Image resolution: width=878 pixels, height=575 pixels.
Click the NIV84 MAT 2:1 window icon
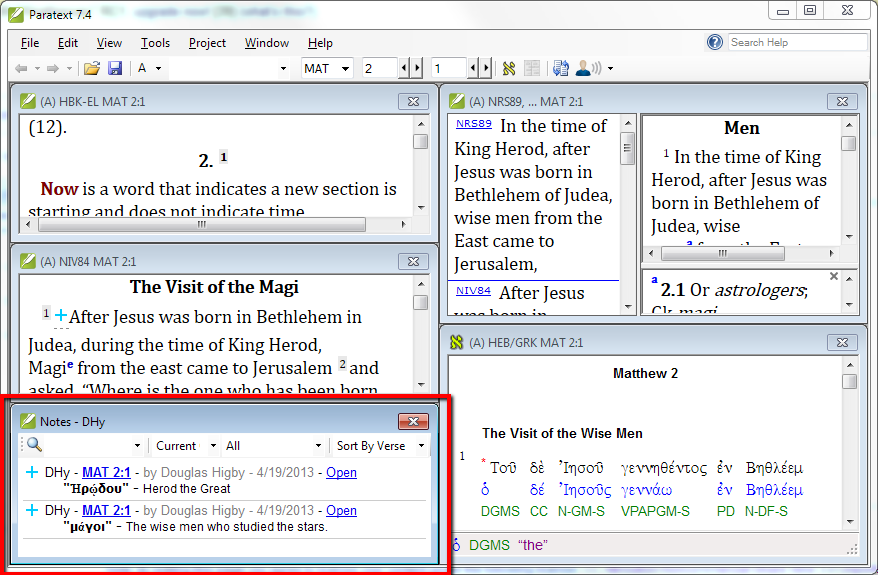pyautogui.click(x=27, y=261)
